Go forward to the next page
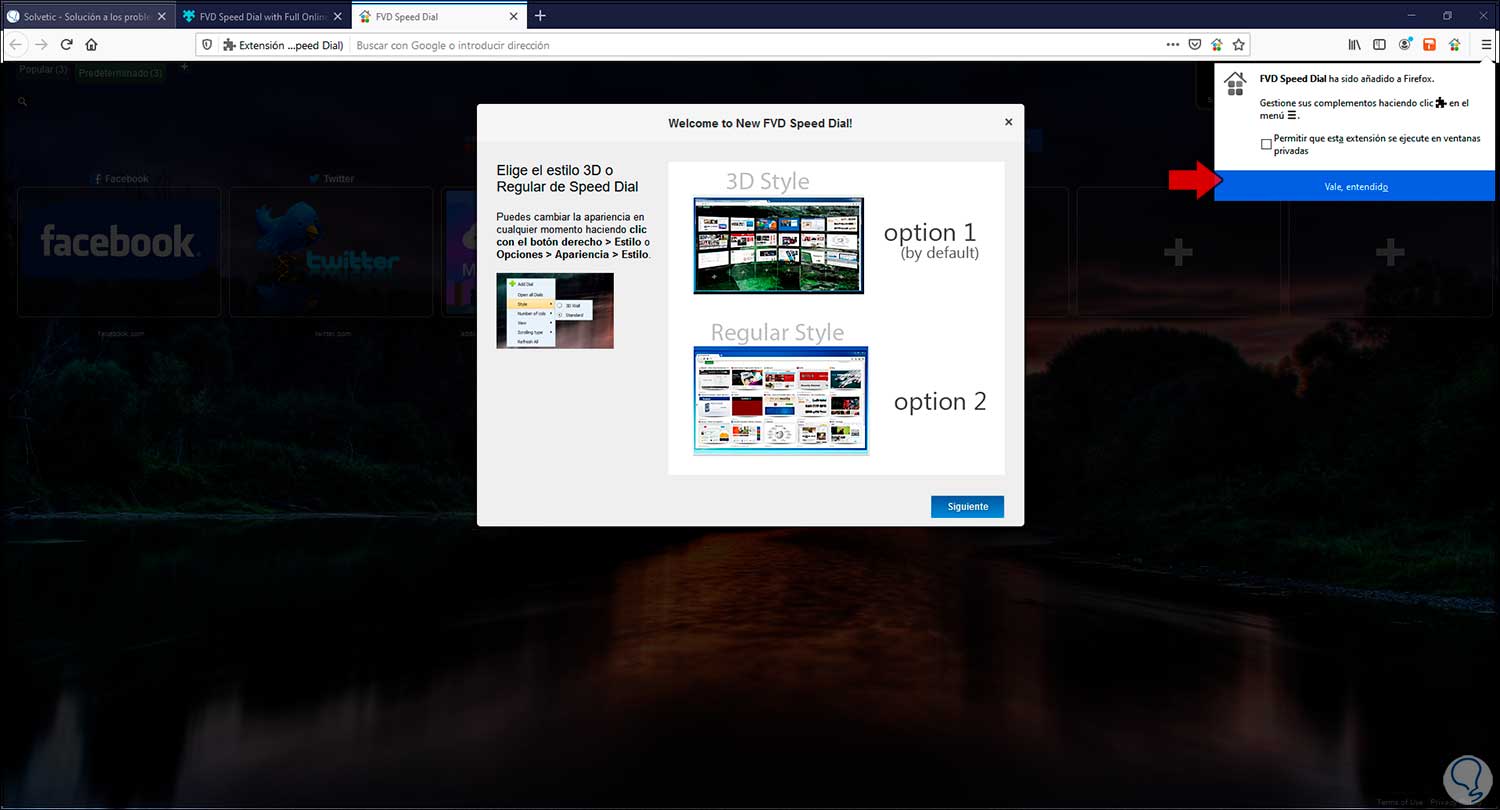Viewport: 1500px width, 810px height. click(x=41, y=45)
